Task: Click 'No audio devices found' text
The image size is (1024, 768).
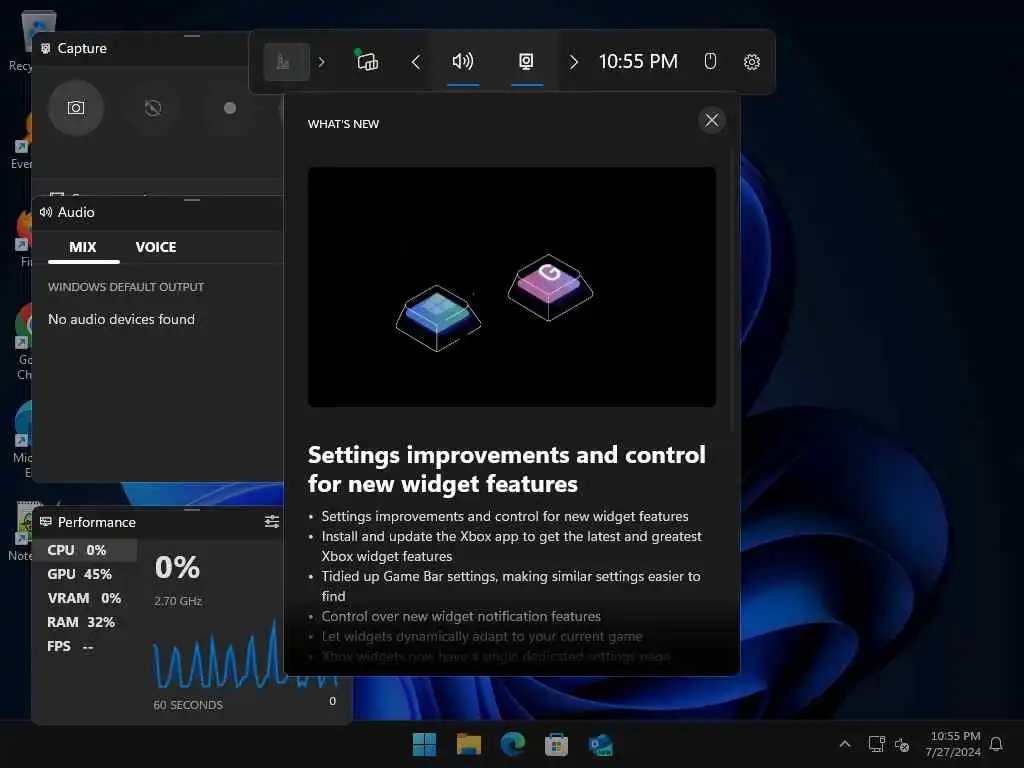Action: click(121, 319)
